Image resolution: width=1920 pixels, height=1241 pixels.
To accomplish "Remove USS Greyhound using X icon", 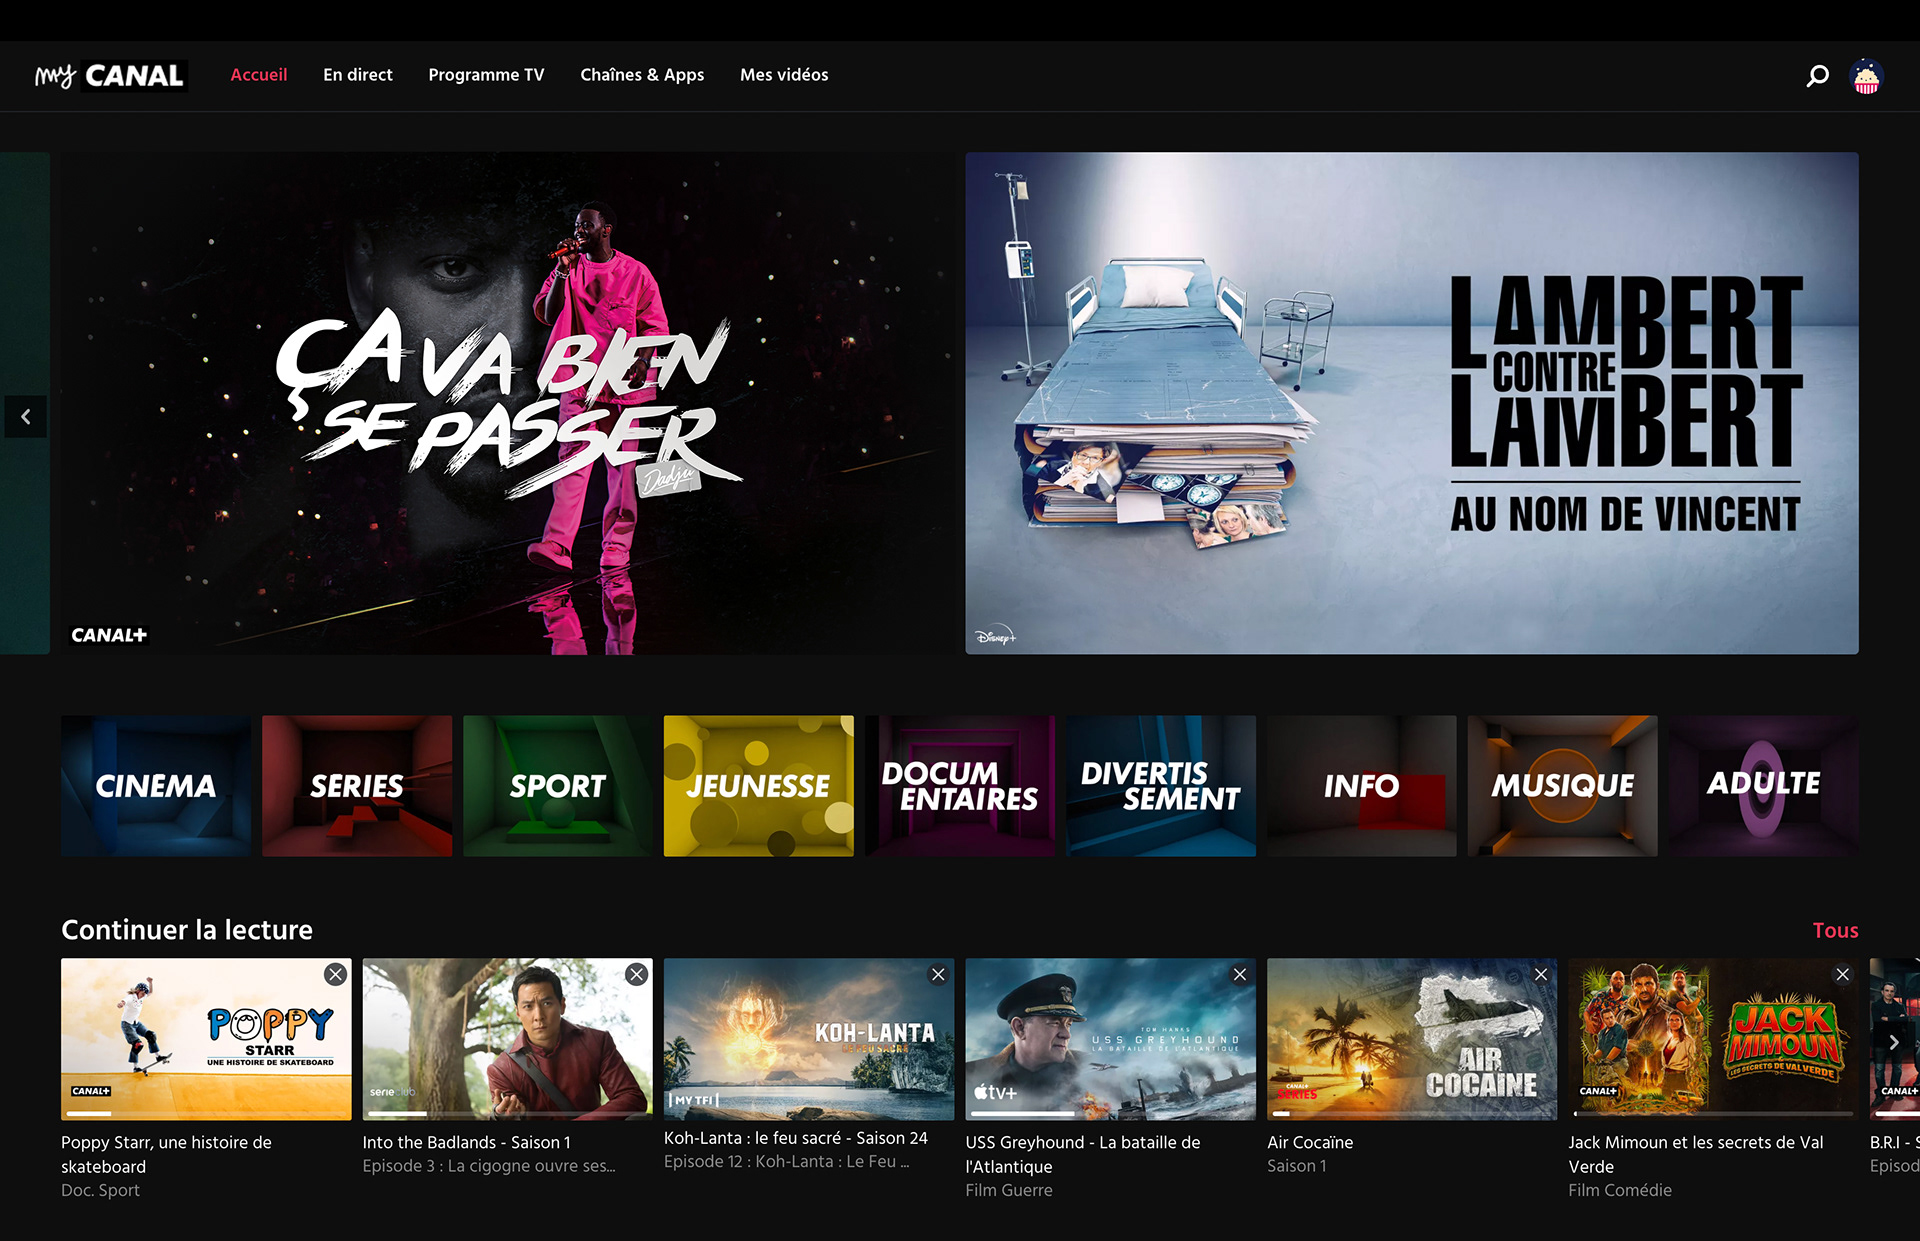I will pos(1239,974).
